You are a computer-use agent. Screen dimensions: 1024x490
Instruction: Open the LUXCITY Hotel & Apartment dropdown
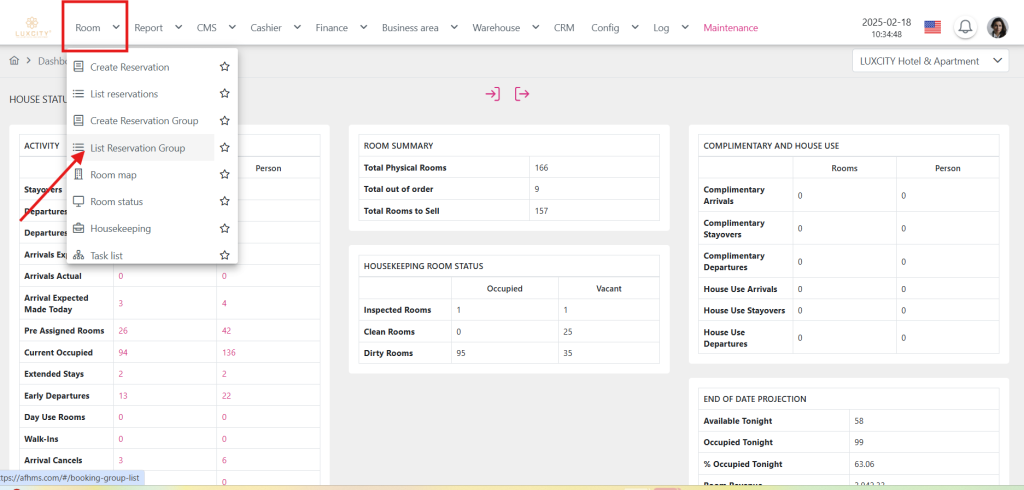click(x=929, y=62)
